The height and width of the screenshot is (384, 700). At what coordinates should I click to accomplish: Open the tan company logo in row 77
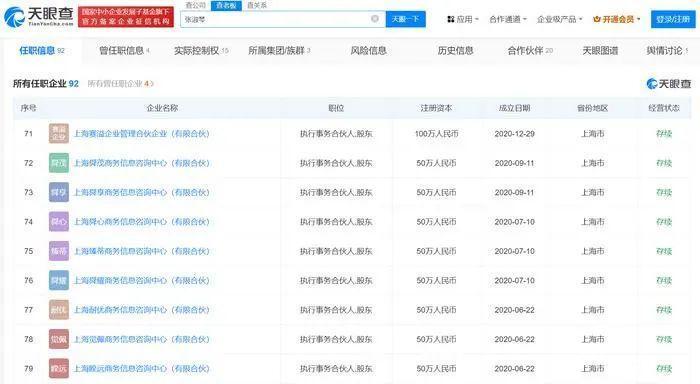point(59,310)
